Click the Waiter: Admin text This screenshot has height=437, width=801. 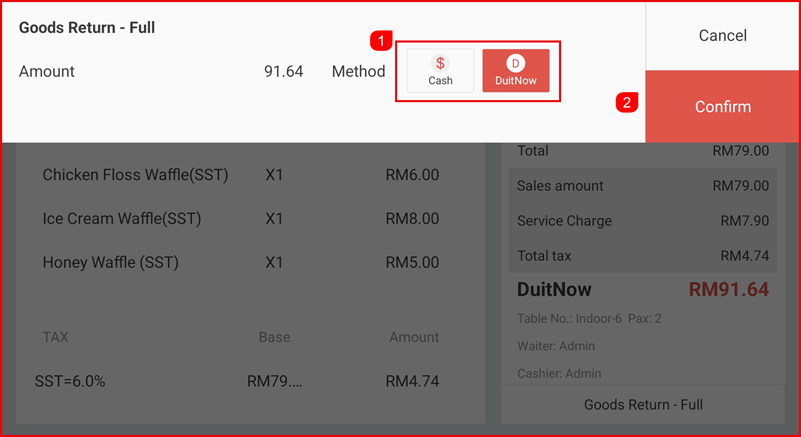click(556, 346)
